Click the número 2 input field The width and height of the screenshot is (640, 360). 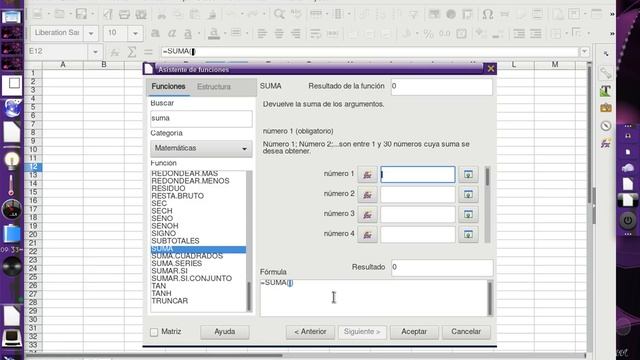pos(418,195)
